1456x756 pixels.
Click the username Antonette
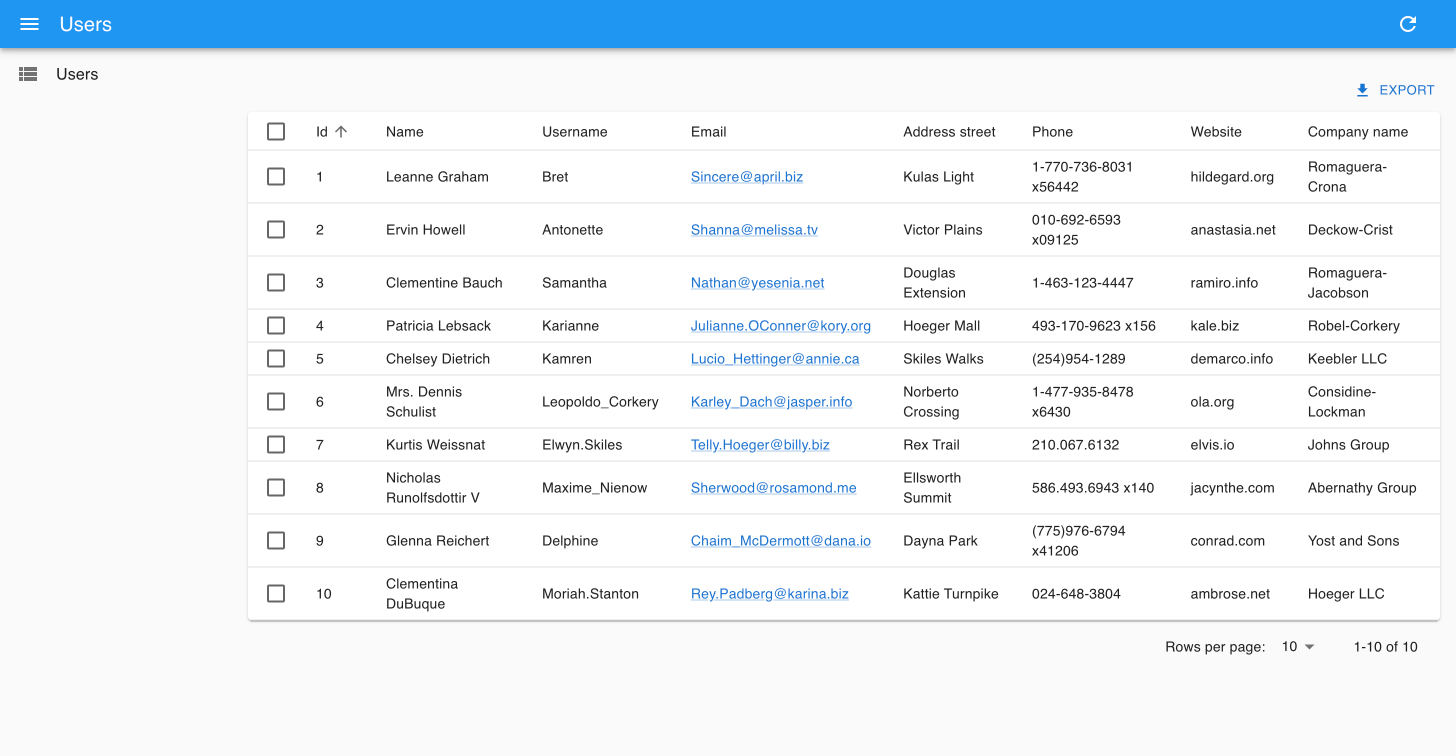573,229
